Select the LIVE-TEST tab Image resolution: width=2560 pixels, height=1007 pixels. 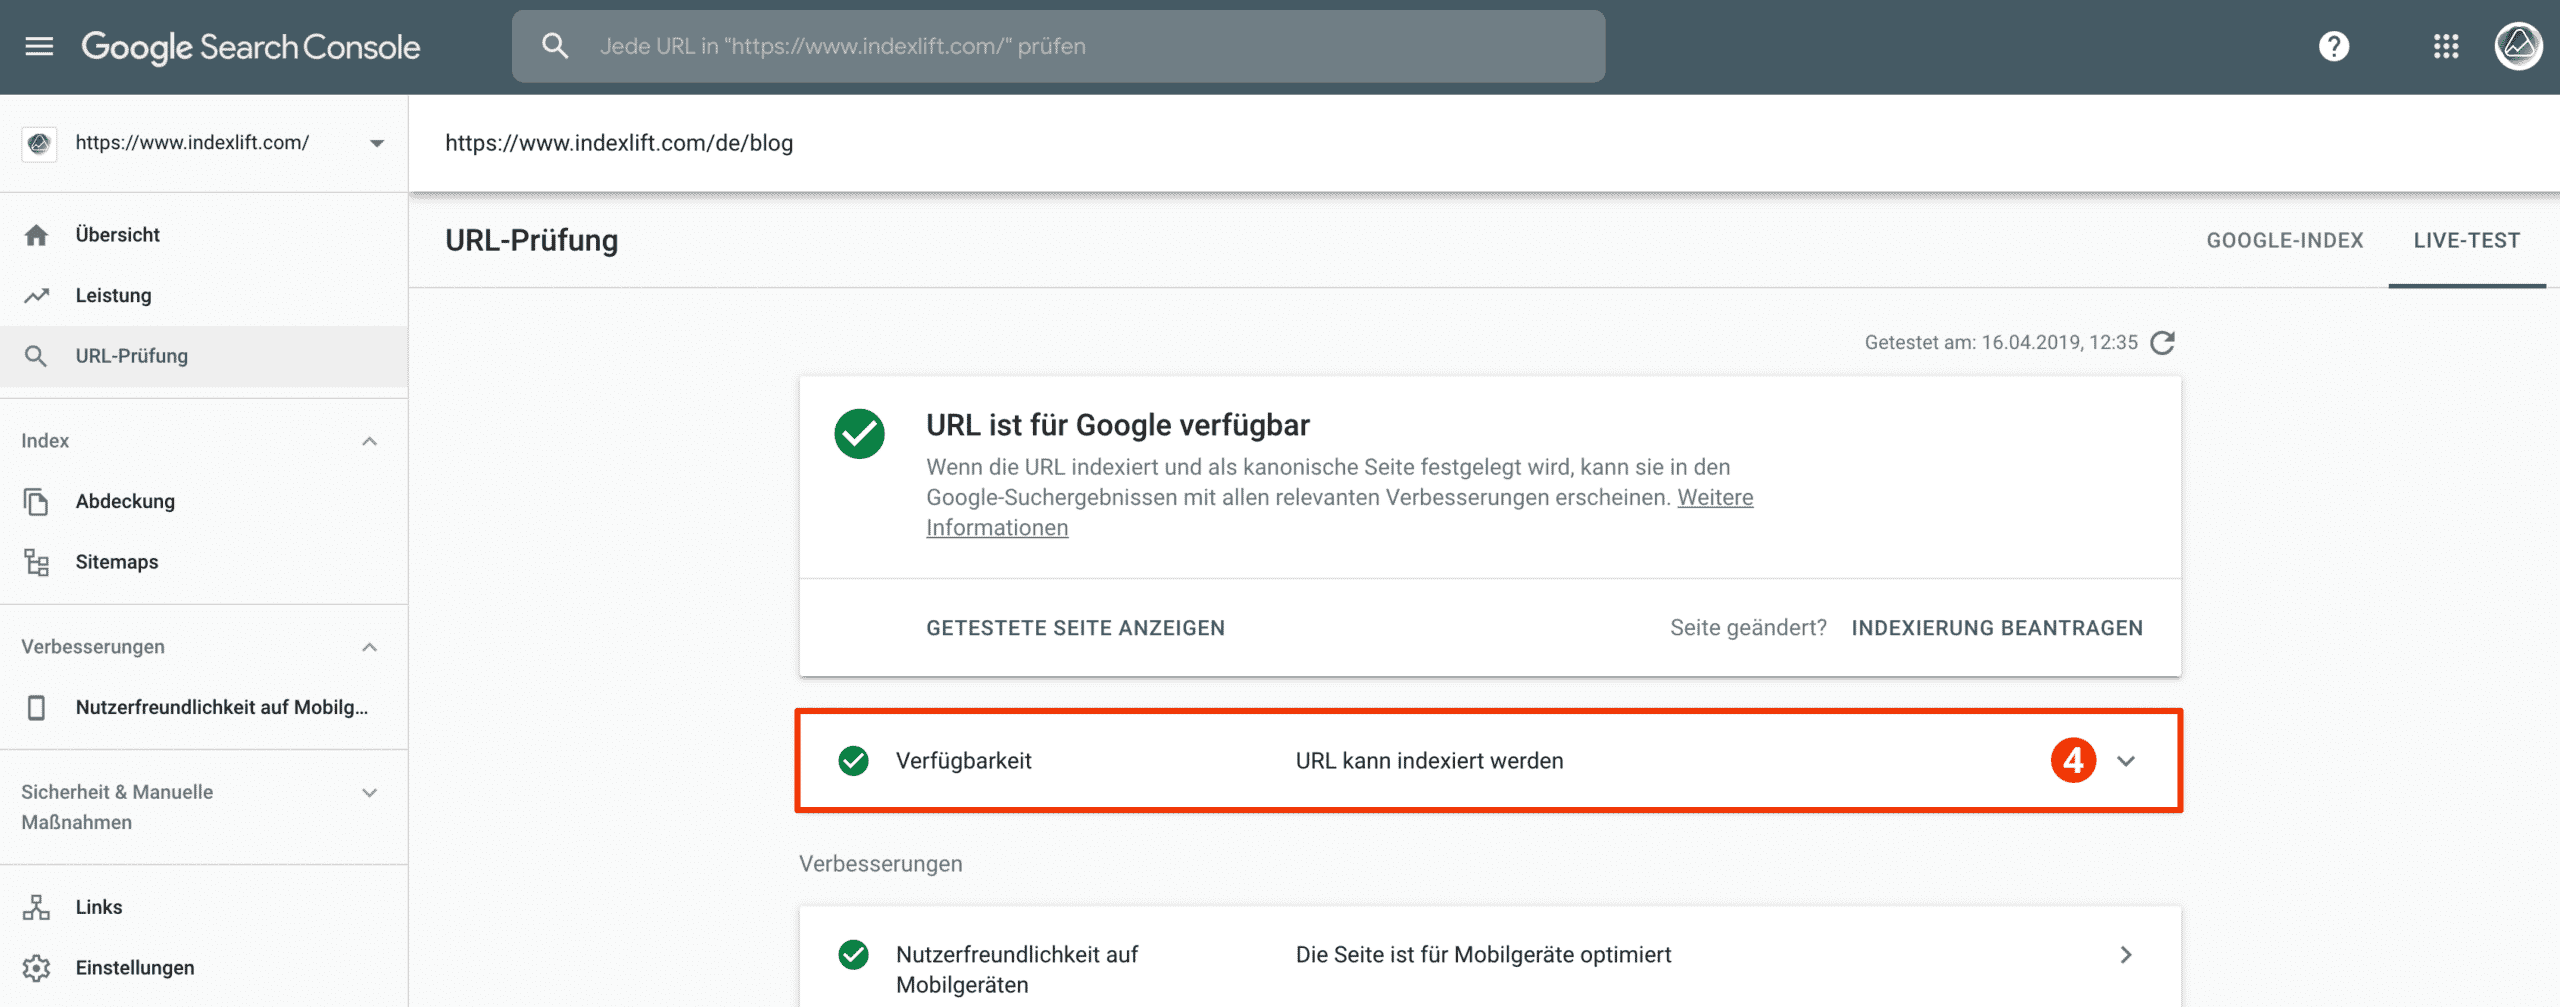(2466, 241)
